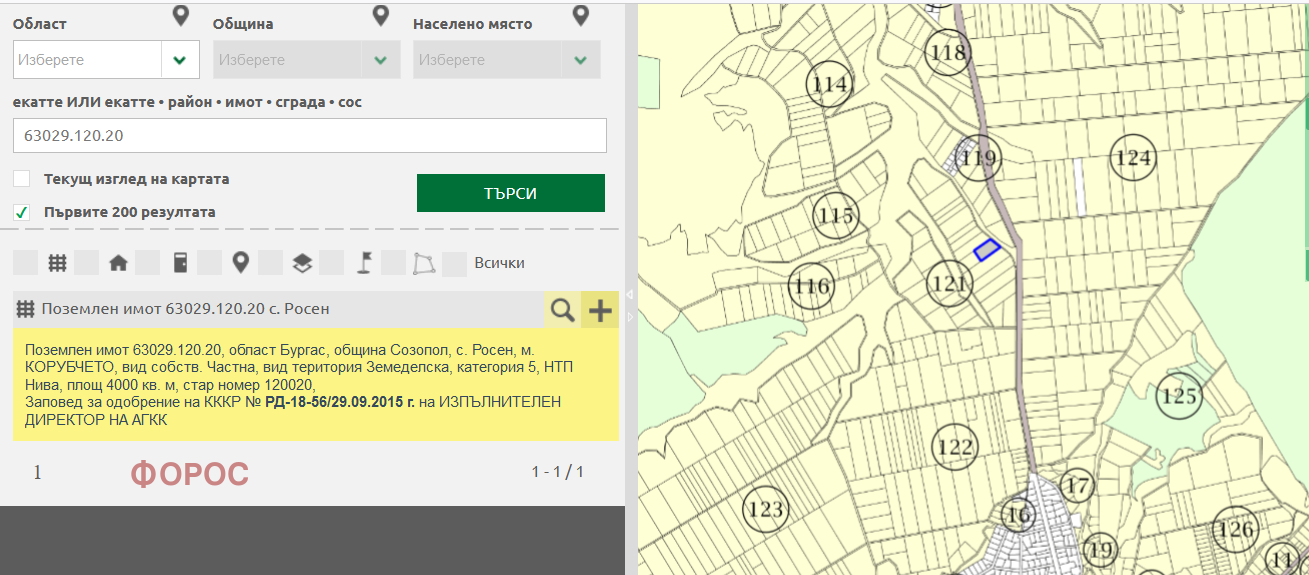Click the pin icon above the Област field
1309x575 pixels.
click(180, 16)
